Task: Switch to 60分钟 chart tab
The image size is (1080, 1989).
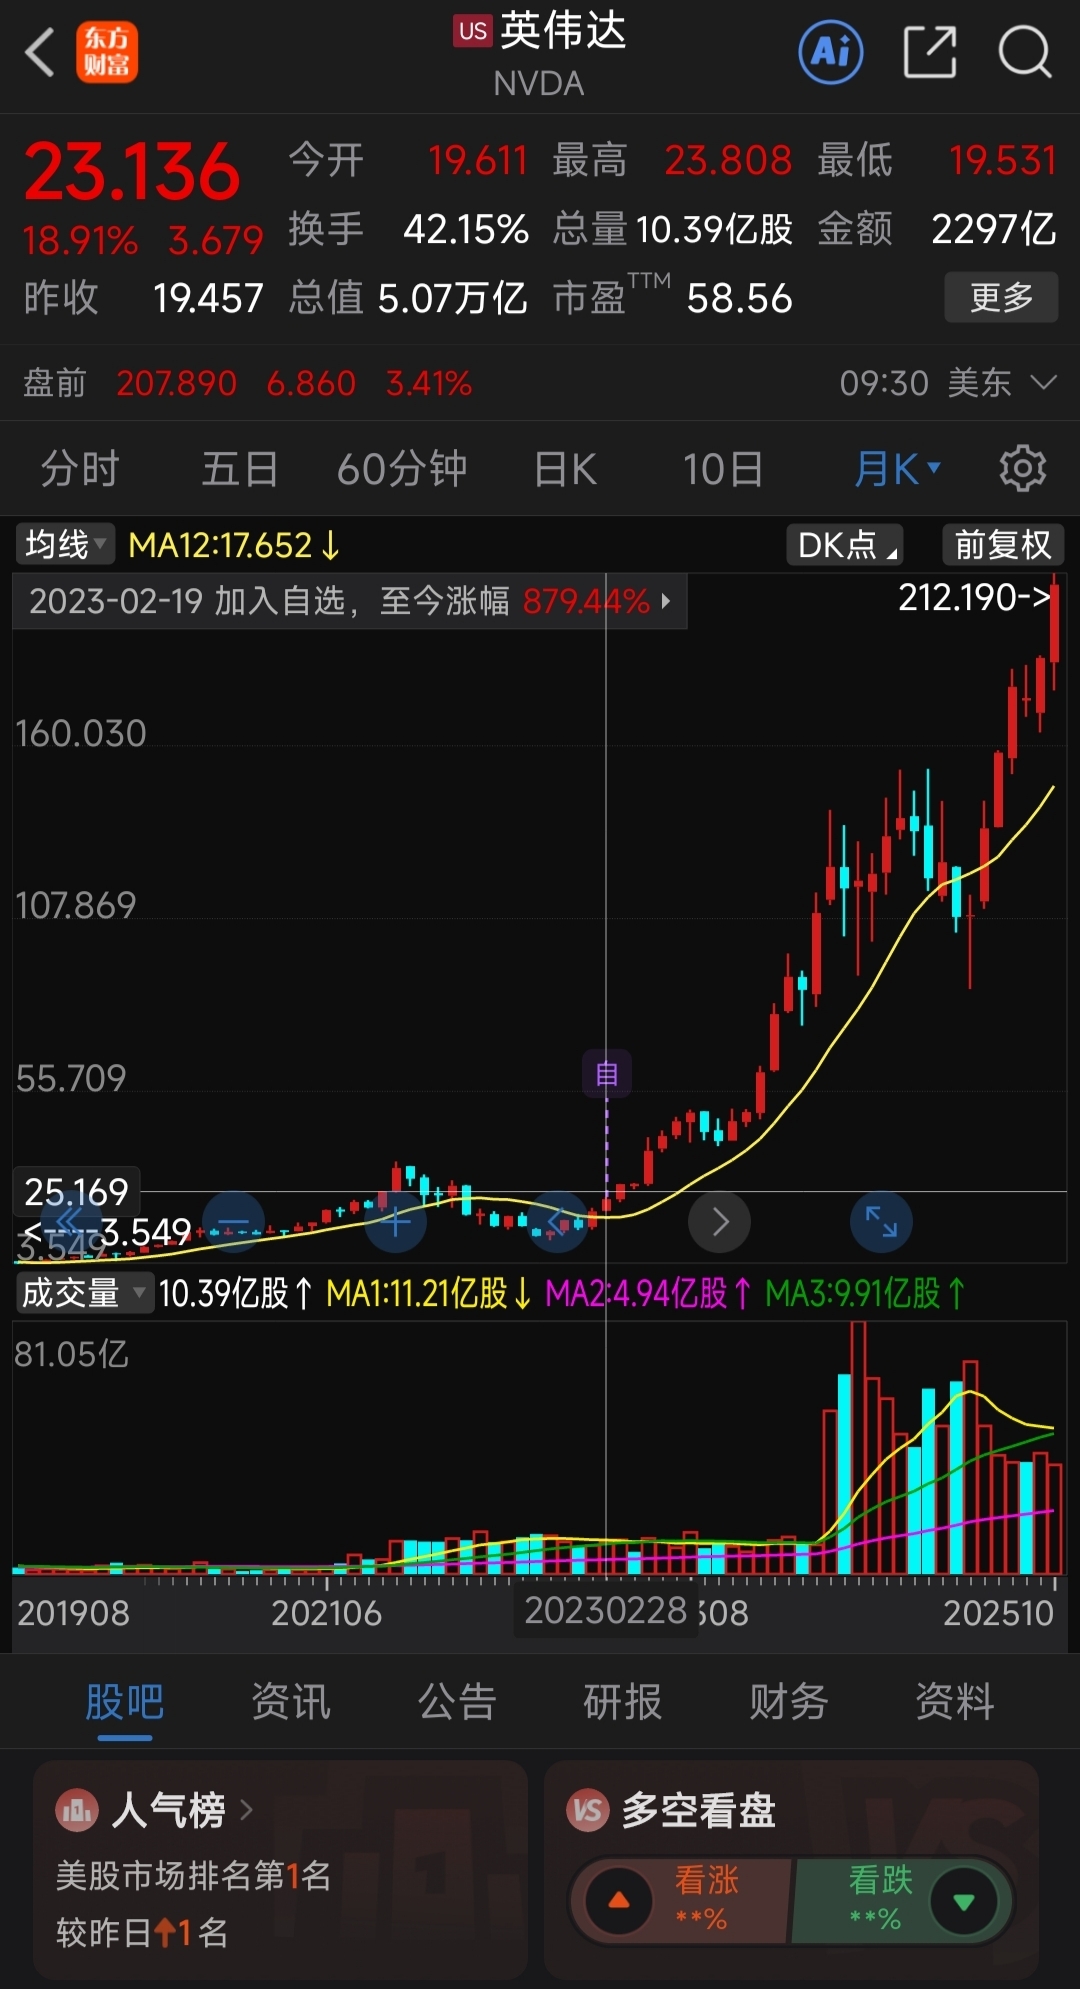Action: click(x=402, y=468)
